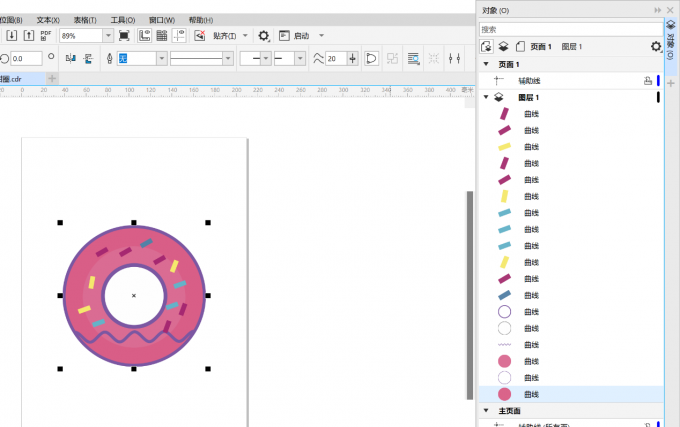This screenshot has height=427, width=680.
Task: Open the zoom level dropdown
Action: pyautogui.click(x=108, y=36)
